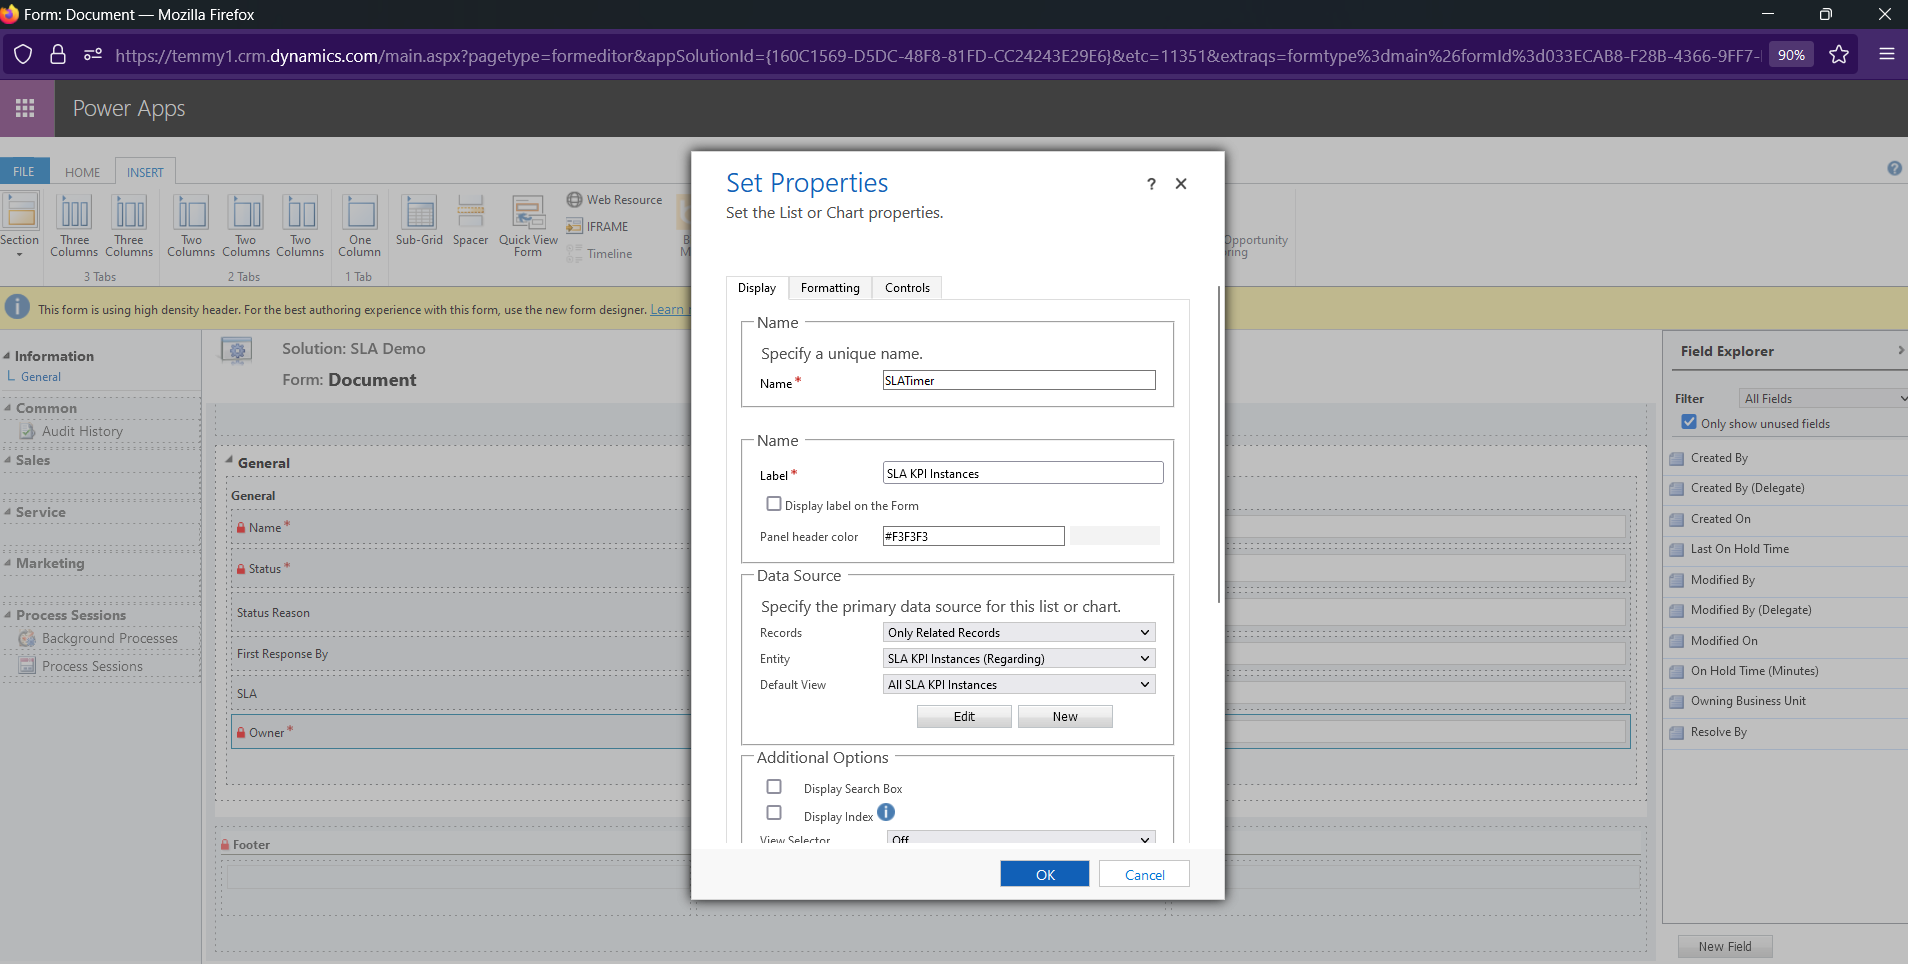Open Firefox tracking protection shield
Screen dimensions: 1908x964
pyautogui.click(x=23, y=54)
